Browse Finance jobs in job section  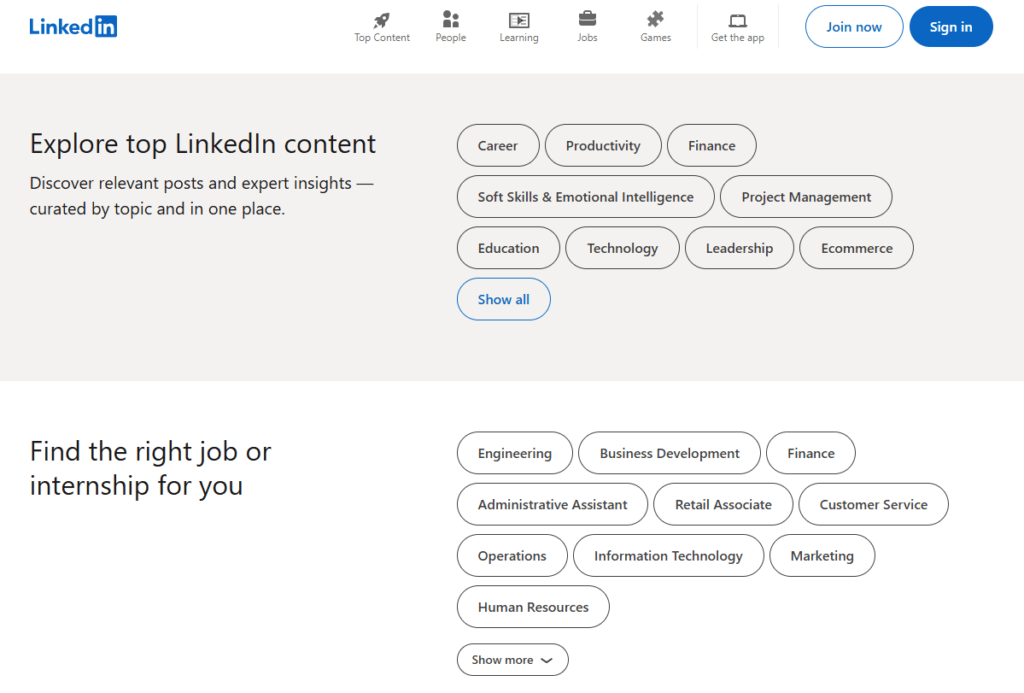(811, 453)
